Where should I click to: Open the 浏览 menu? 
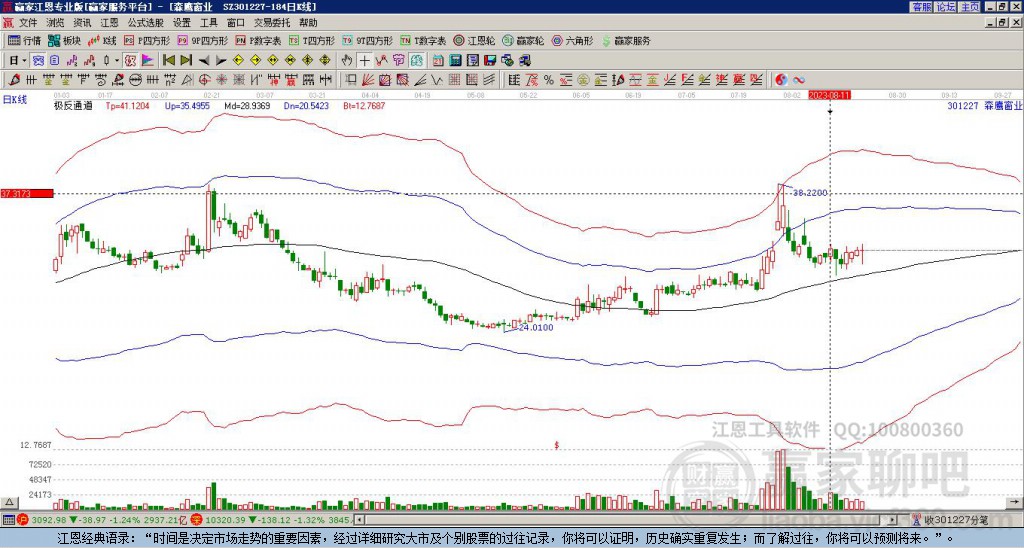click(x=55, y=23)
